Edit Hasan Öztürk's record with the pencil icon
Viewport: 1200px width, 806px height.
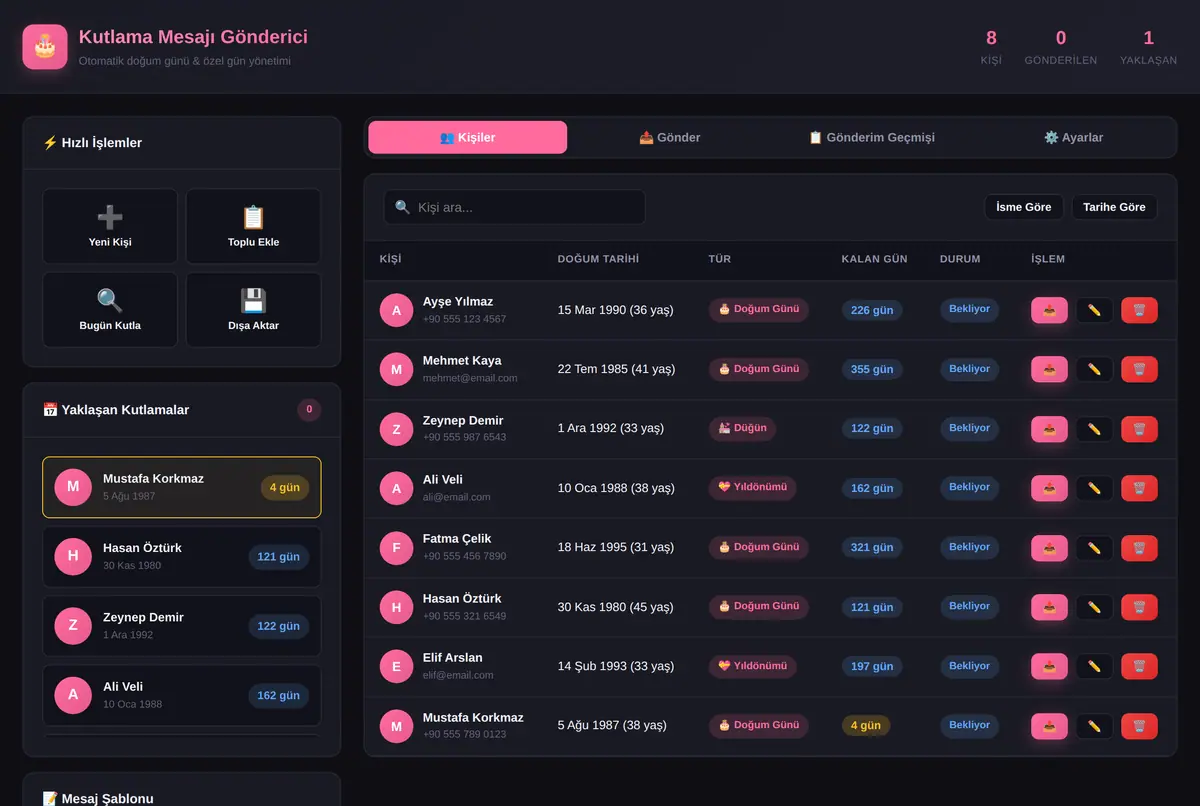tap(1094, 607)
